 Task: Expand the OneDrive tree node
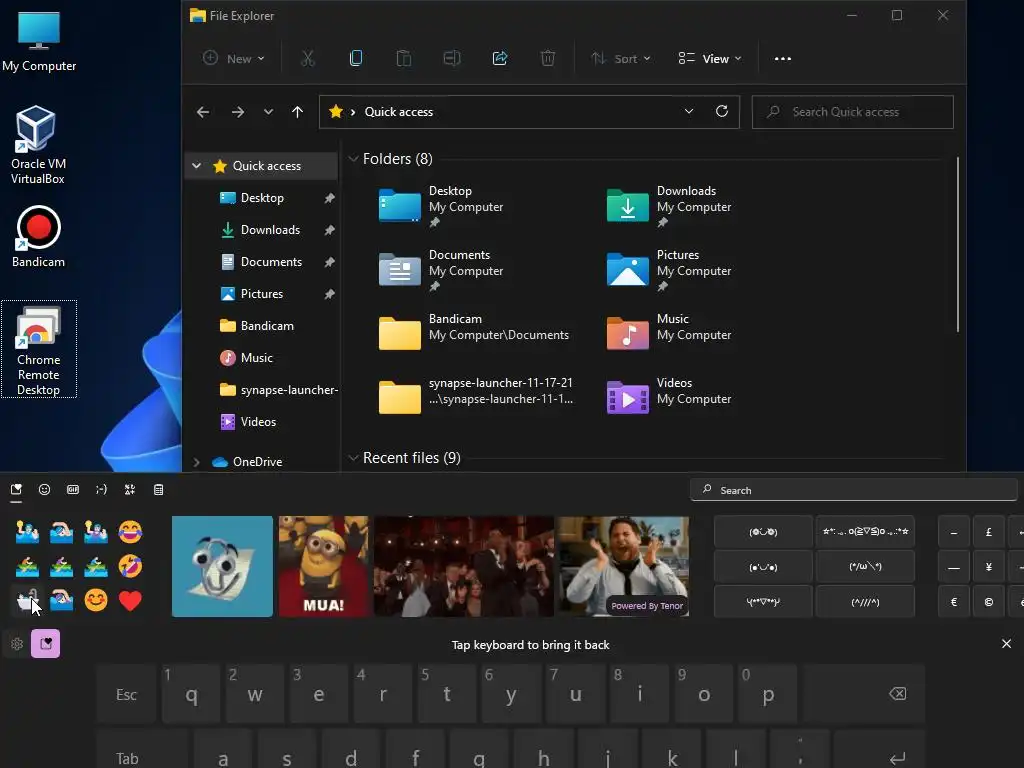[x=197, y=462]
